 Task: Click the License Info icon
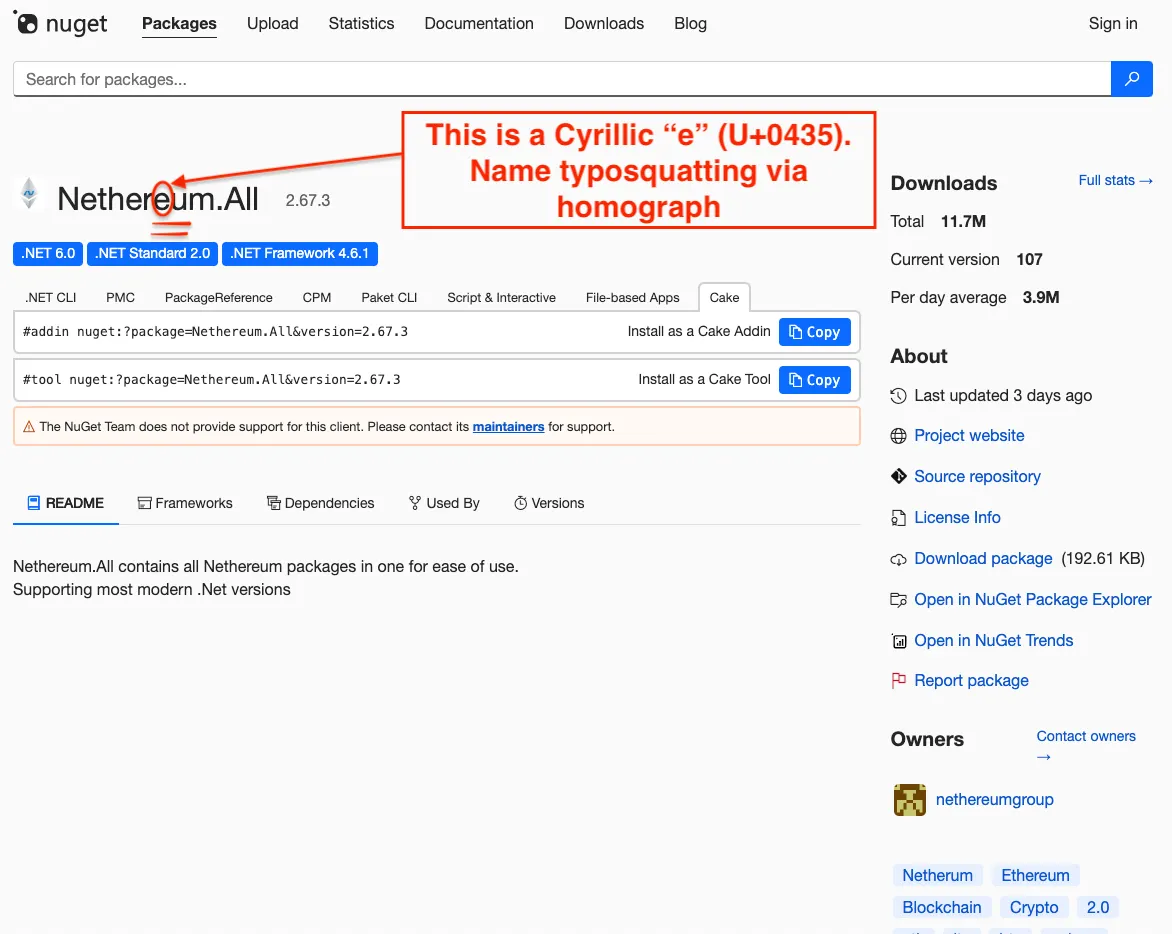pyautogui.click(x=897, y=517)
